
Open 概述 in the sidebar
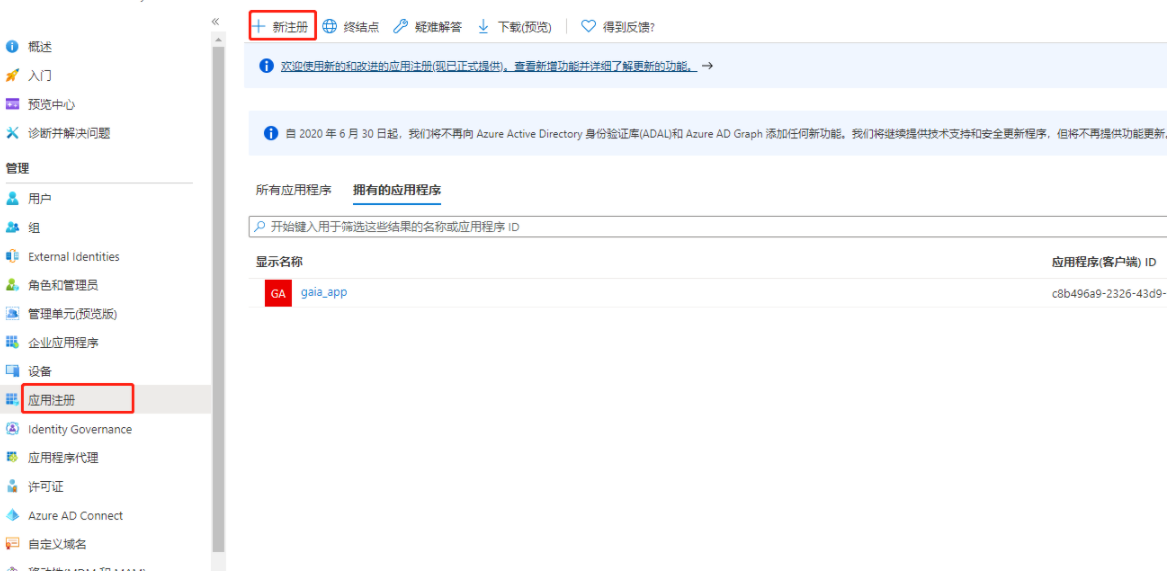click(39, 47)
